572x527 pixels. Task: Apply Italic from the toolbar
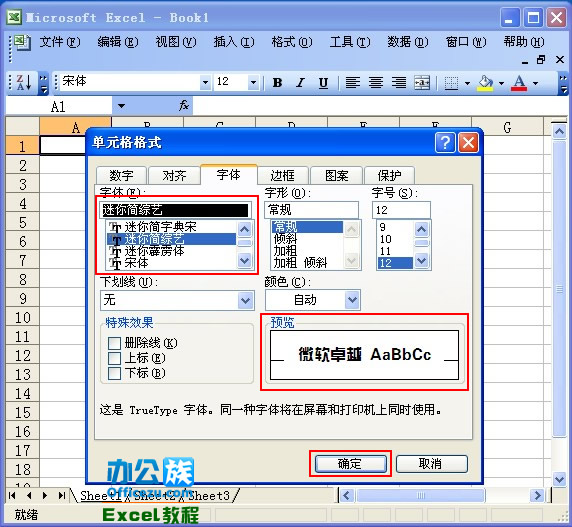[x=300, y=83]
